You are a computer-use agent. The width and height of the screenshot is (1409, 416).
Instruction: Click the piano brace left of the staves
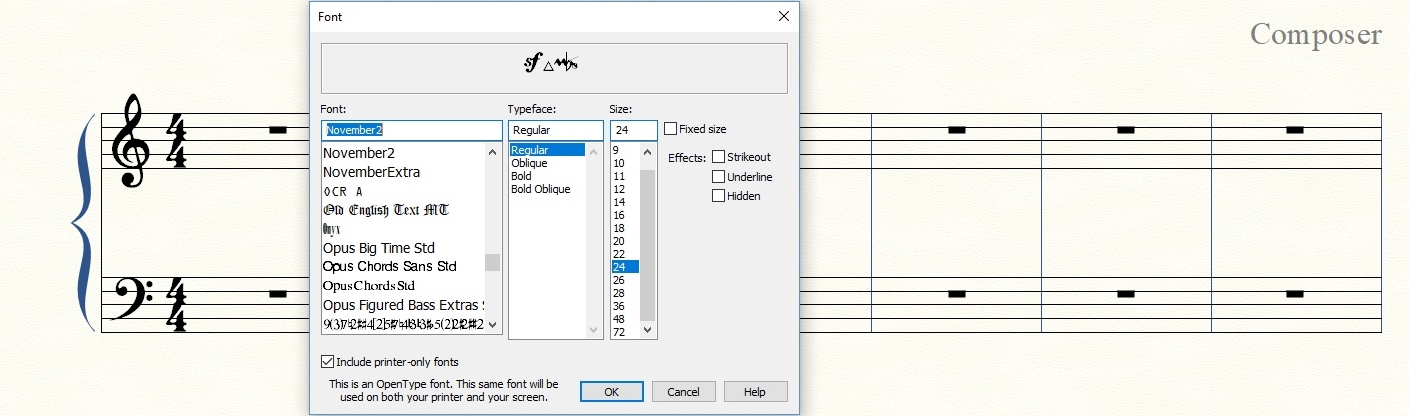point(84,222)
